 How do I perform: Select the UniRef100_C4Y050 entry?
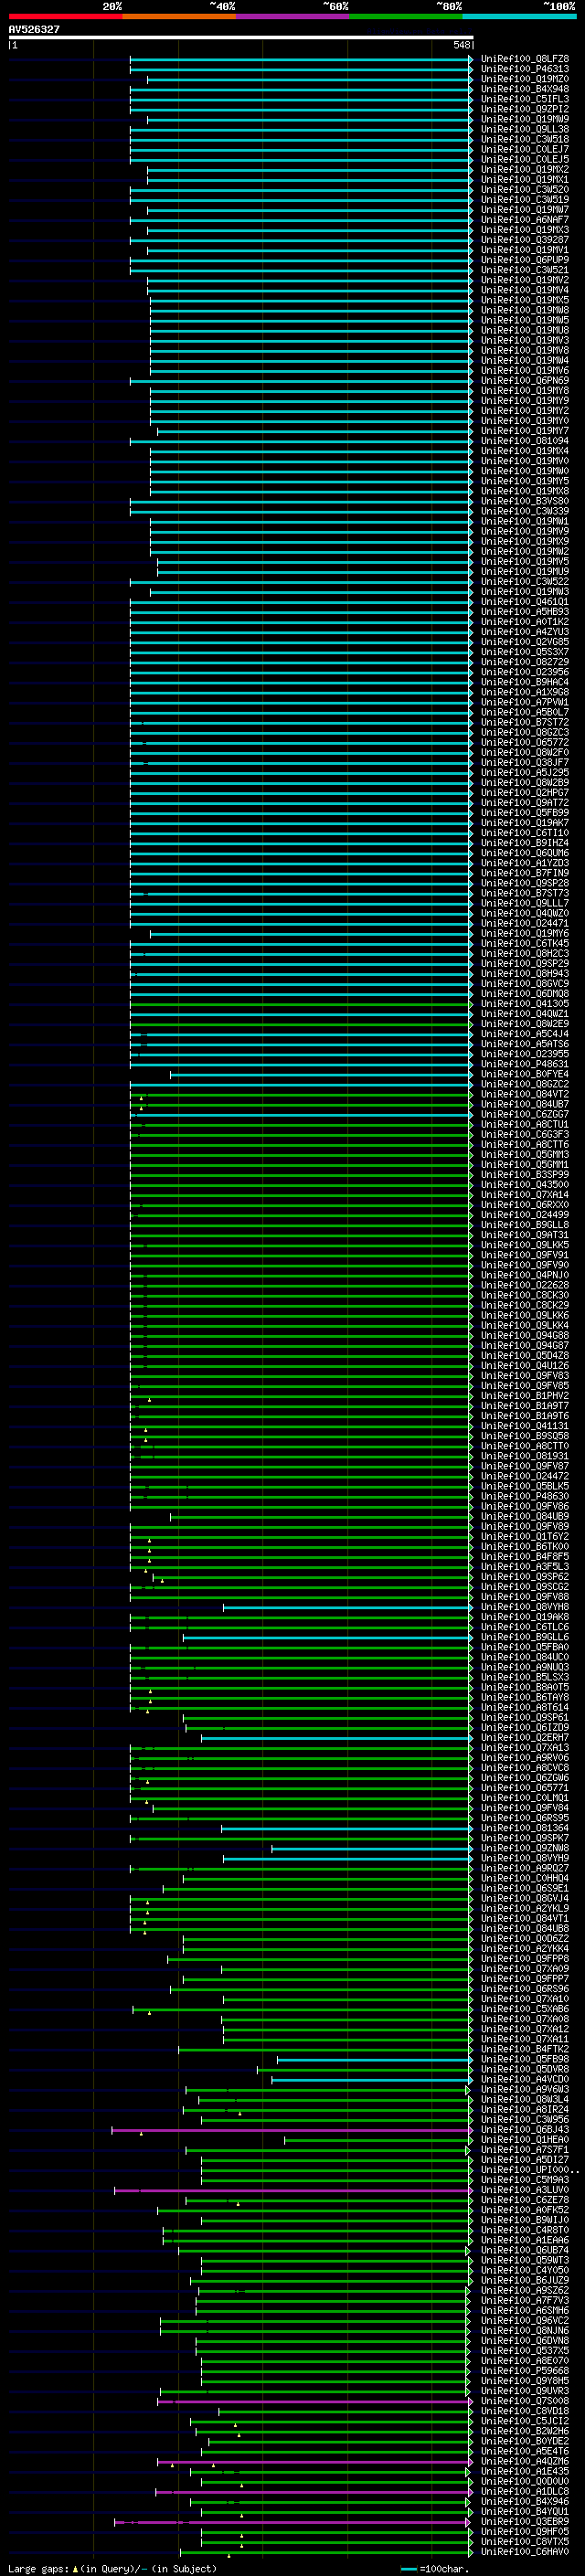525,2270
